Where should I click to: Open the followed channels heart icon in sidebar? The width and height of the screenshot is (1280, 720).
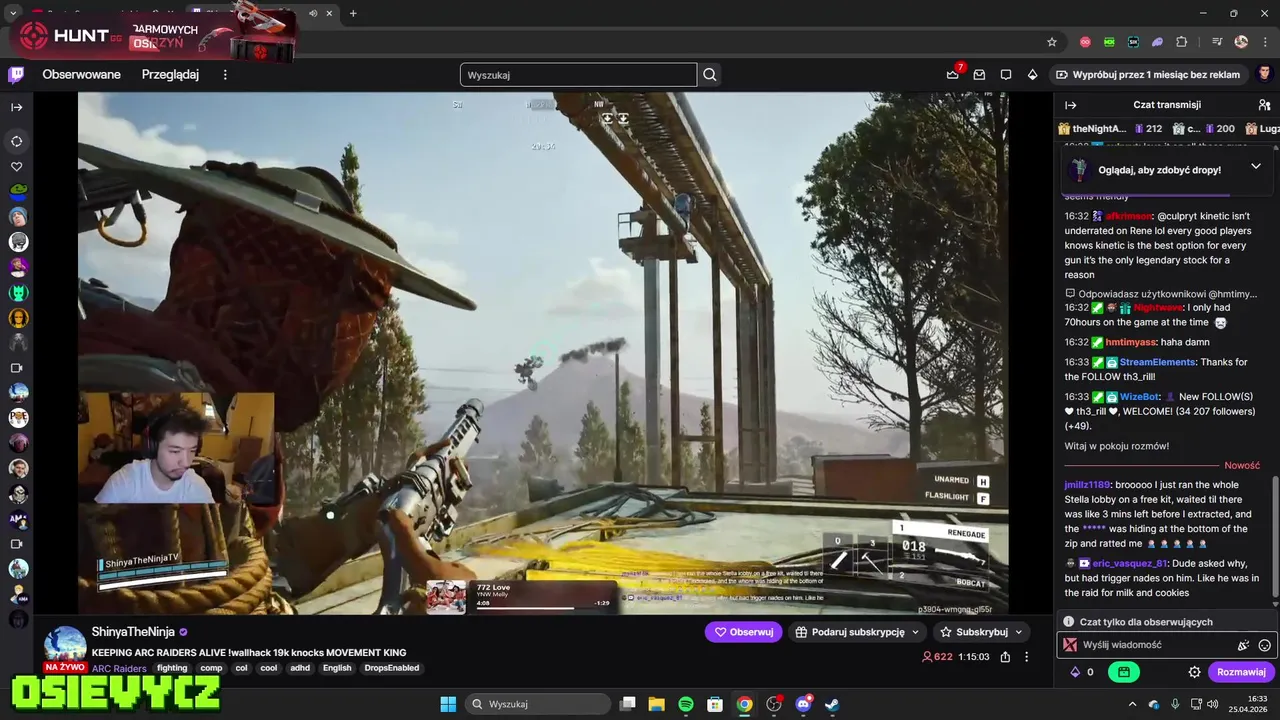(16, 167)
